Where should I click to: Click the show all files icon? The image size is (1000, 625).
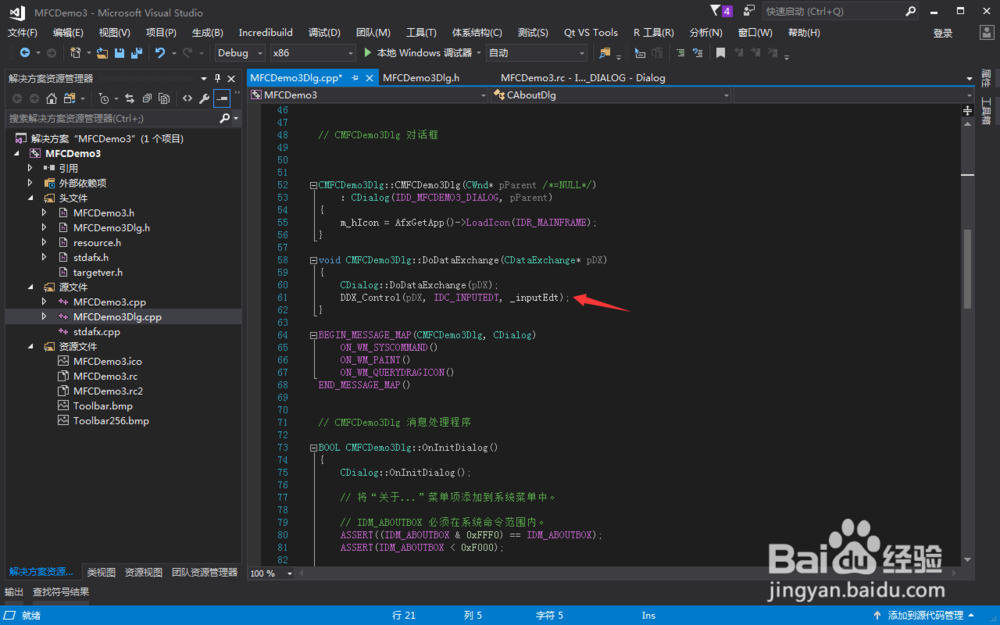click(x=164, y=98)
